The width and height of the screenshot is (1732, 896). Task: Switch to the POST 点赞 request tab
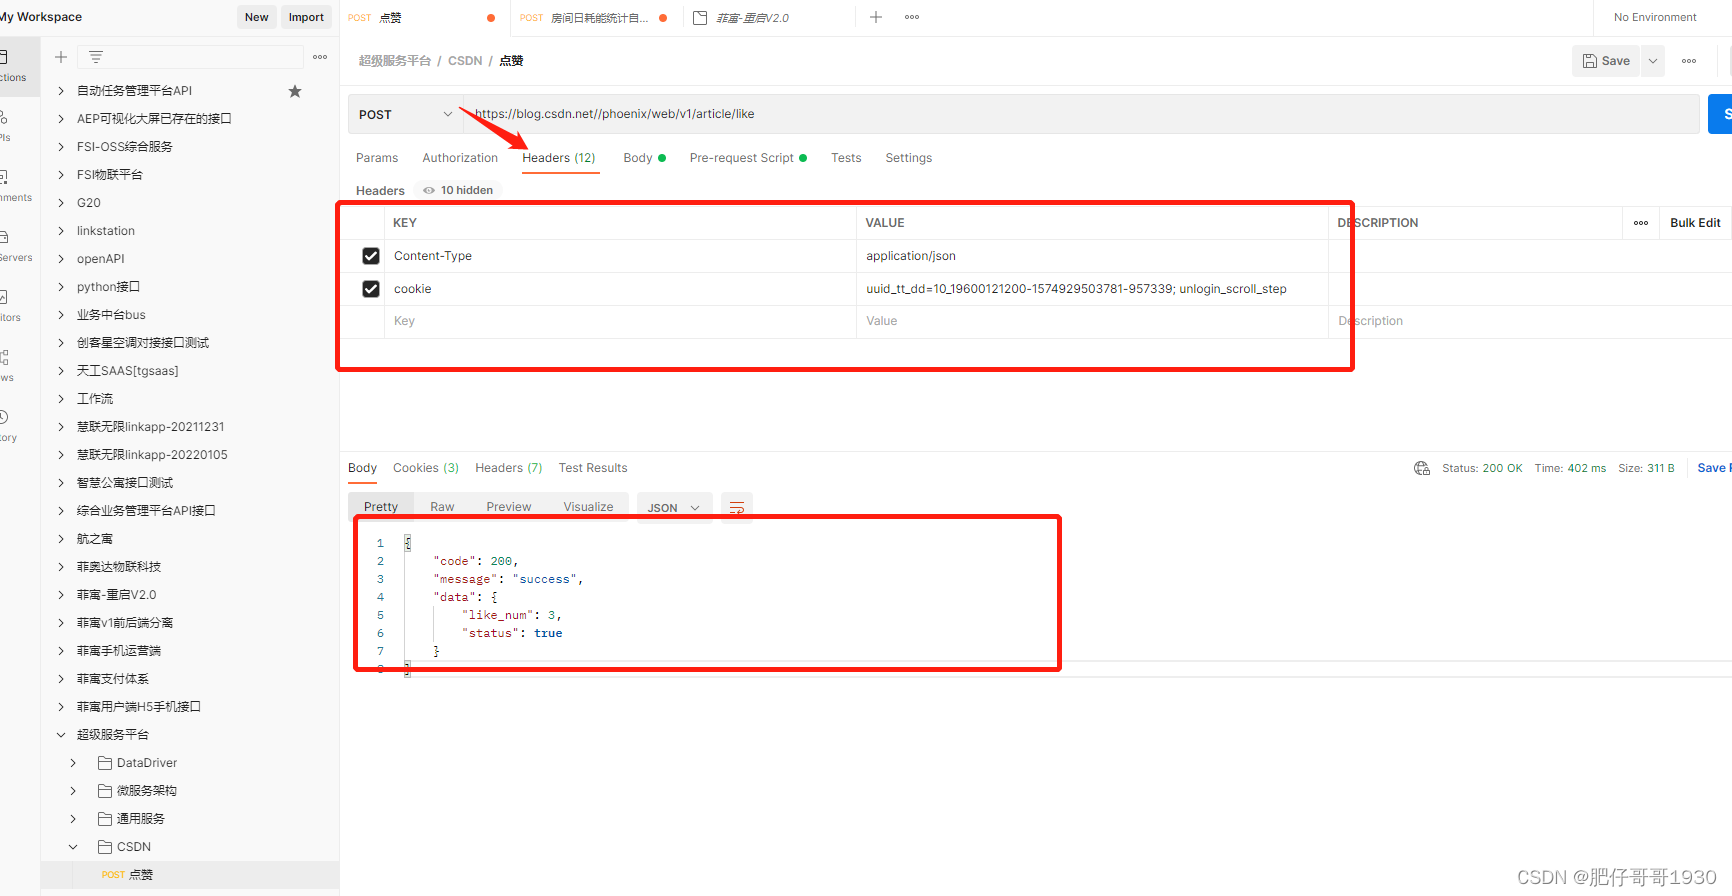(x=424, y=18)
